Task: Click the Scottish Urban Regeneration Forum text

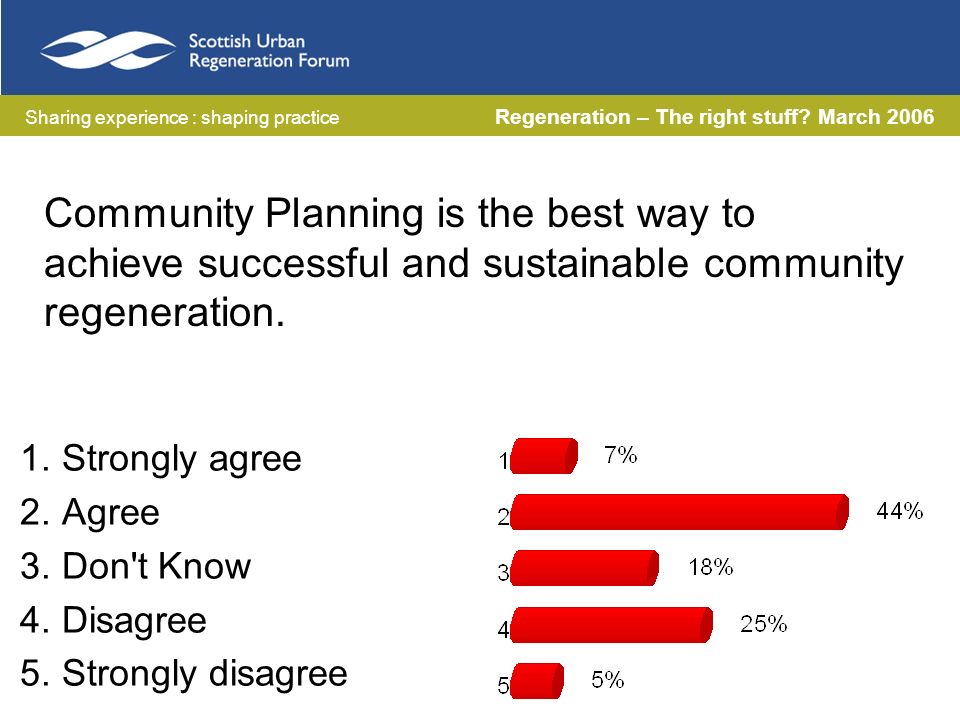Action: tap(269, 51)
